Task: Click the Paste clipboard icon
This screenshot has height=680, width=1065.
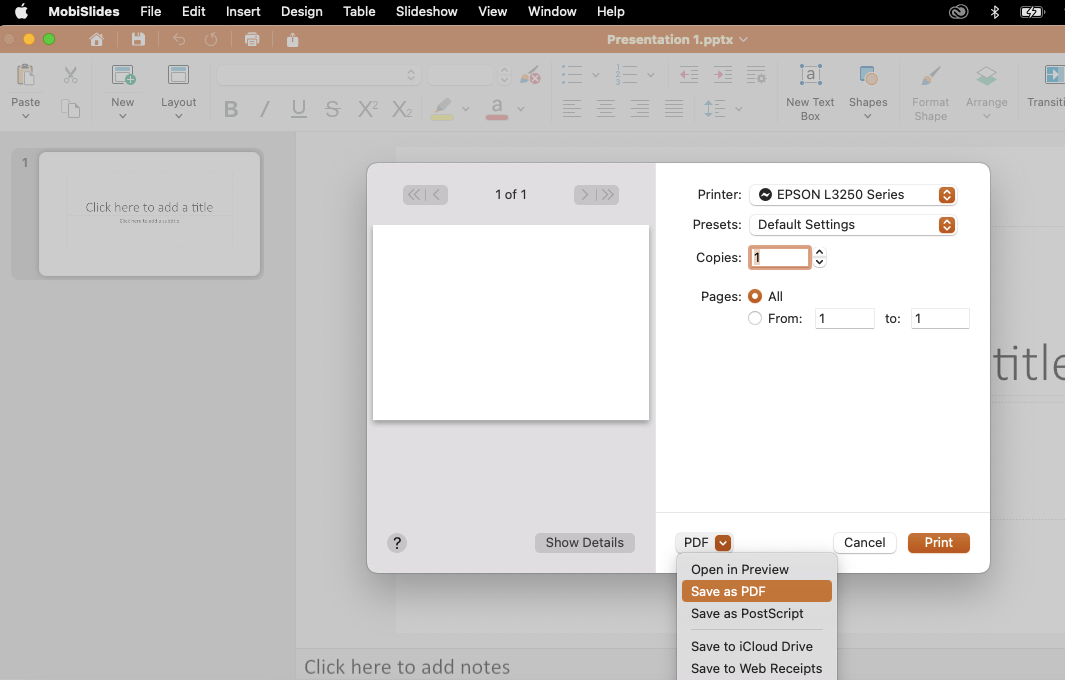Action: coord(26,75)
